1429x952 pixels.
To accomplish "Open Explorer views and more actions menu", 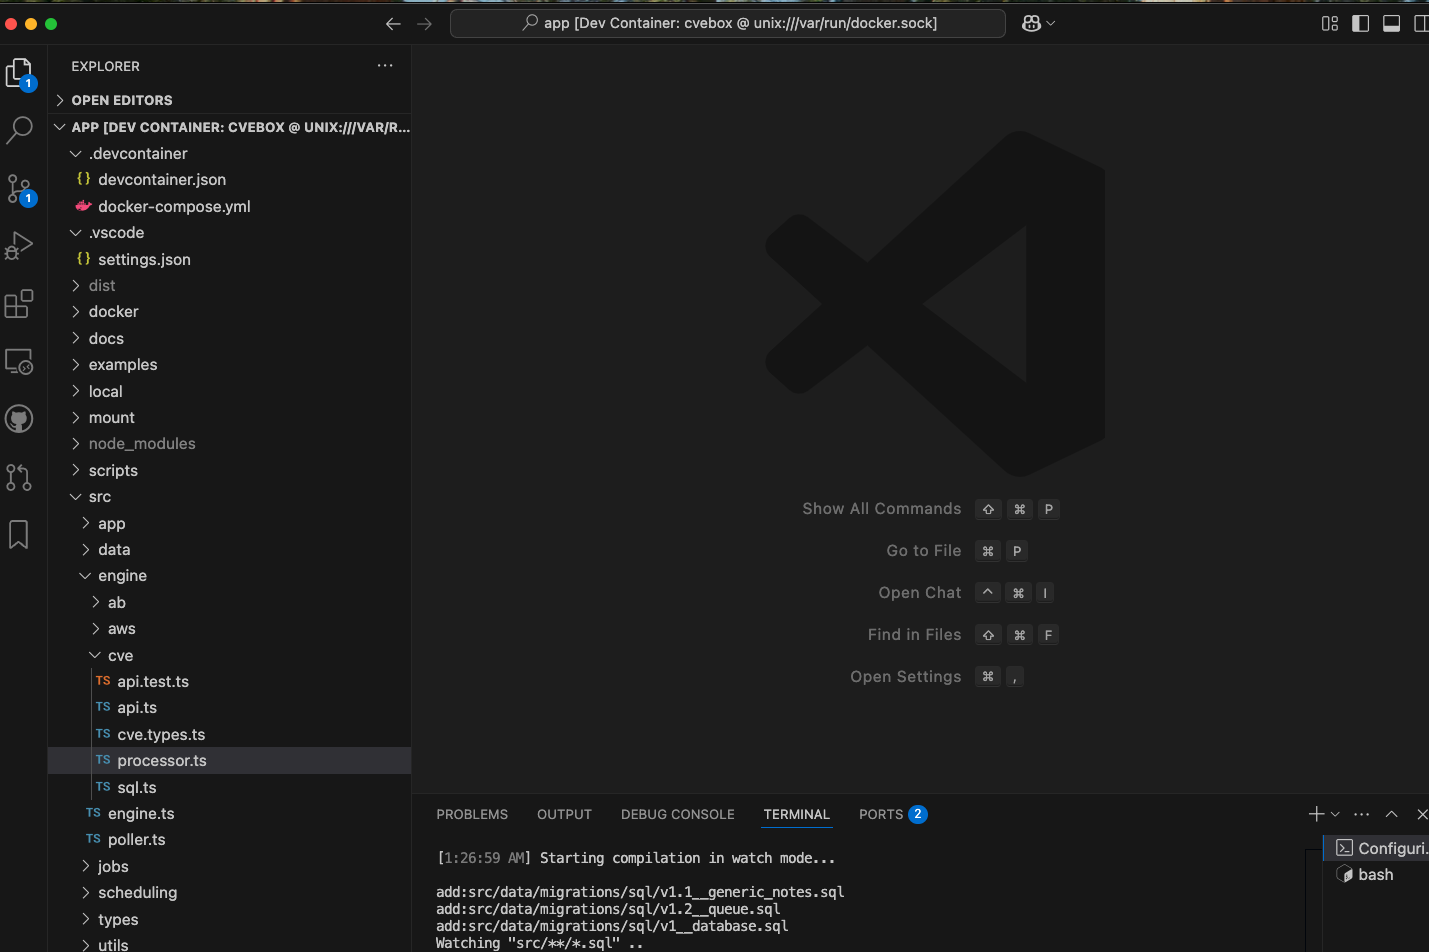I will tap(385, 66).
